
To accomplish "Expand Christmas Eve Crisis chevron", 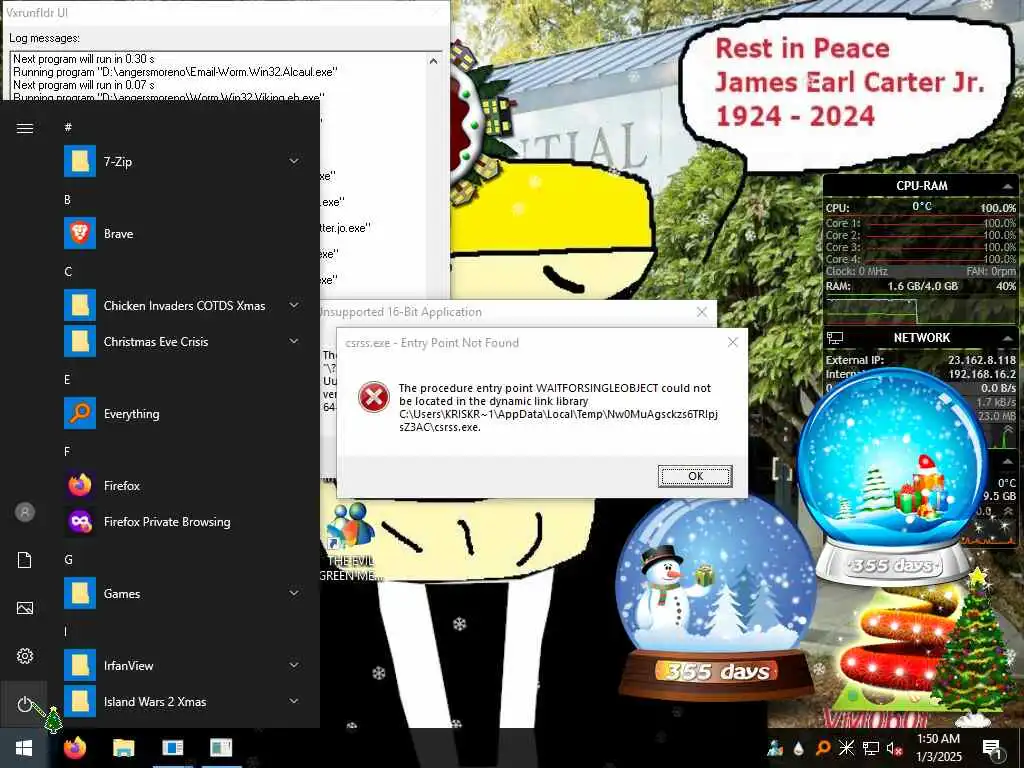I will click(294, 342).
